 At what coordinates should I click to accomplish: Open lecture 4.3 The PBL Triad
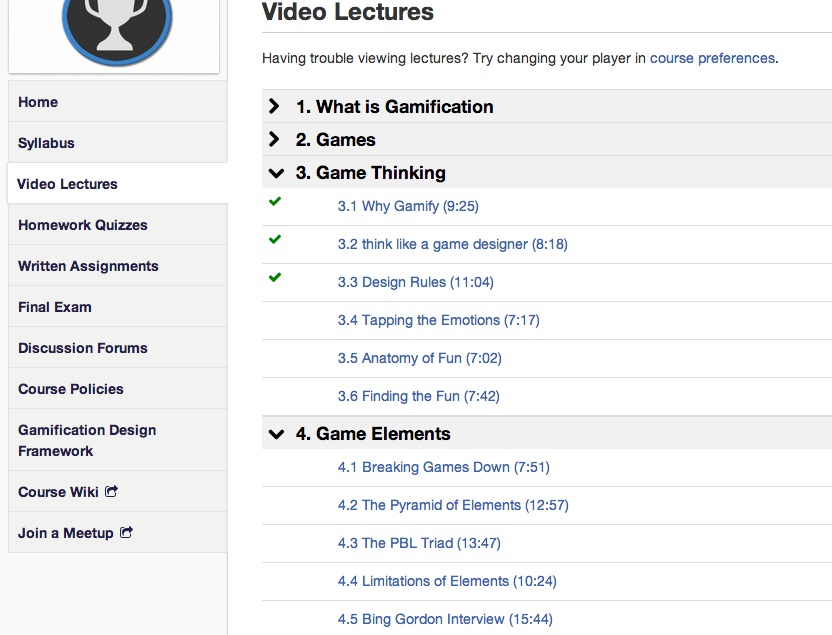(x=419, y=543)
